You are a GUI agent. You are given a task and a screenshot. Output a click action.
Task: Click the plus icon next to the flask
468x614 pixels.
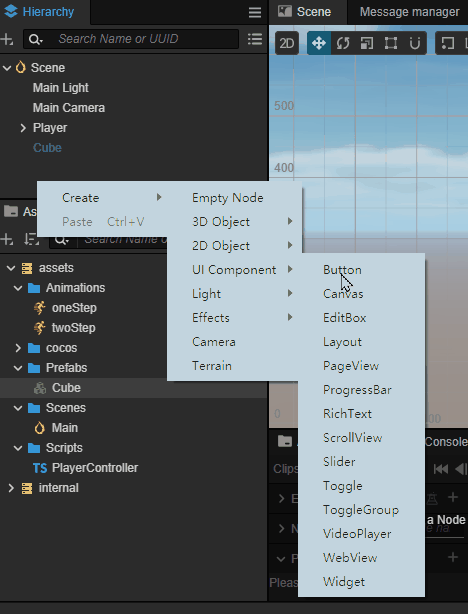[x=453, y=497]
